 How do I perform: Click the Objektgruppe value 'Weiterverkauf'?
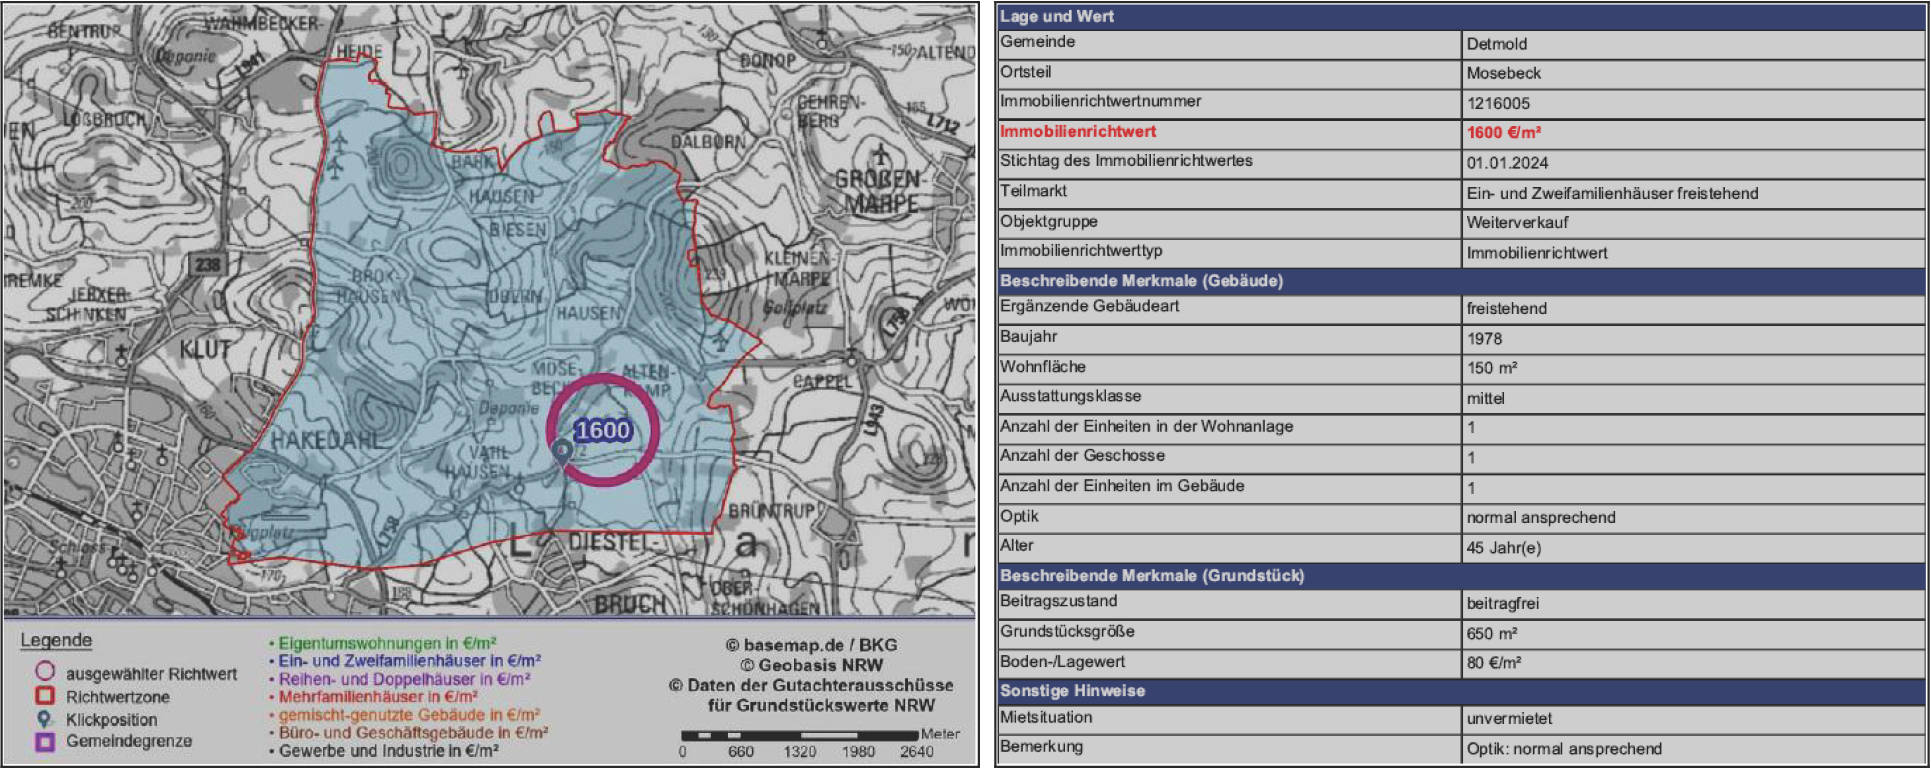pyautogui.click(x=1517, y=222)
